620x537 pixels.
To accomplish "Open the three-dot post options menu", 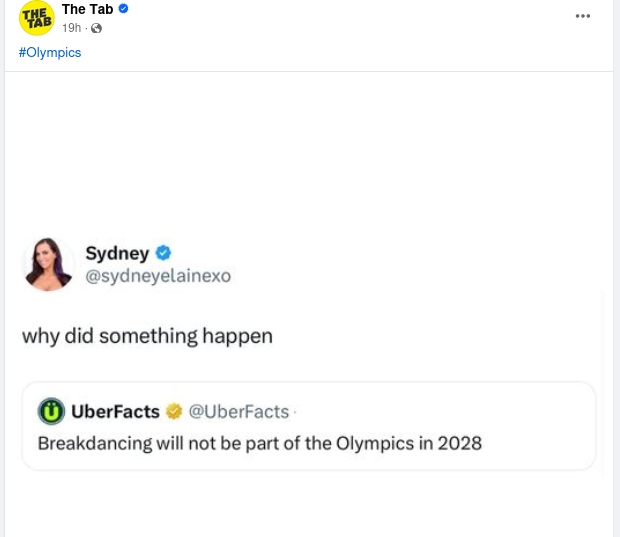I will coord(583,16).
